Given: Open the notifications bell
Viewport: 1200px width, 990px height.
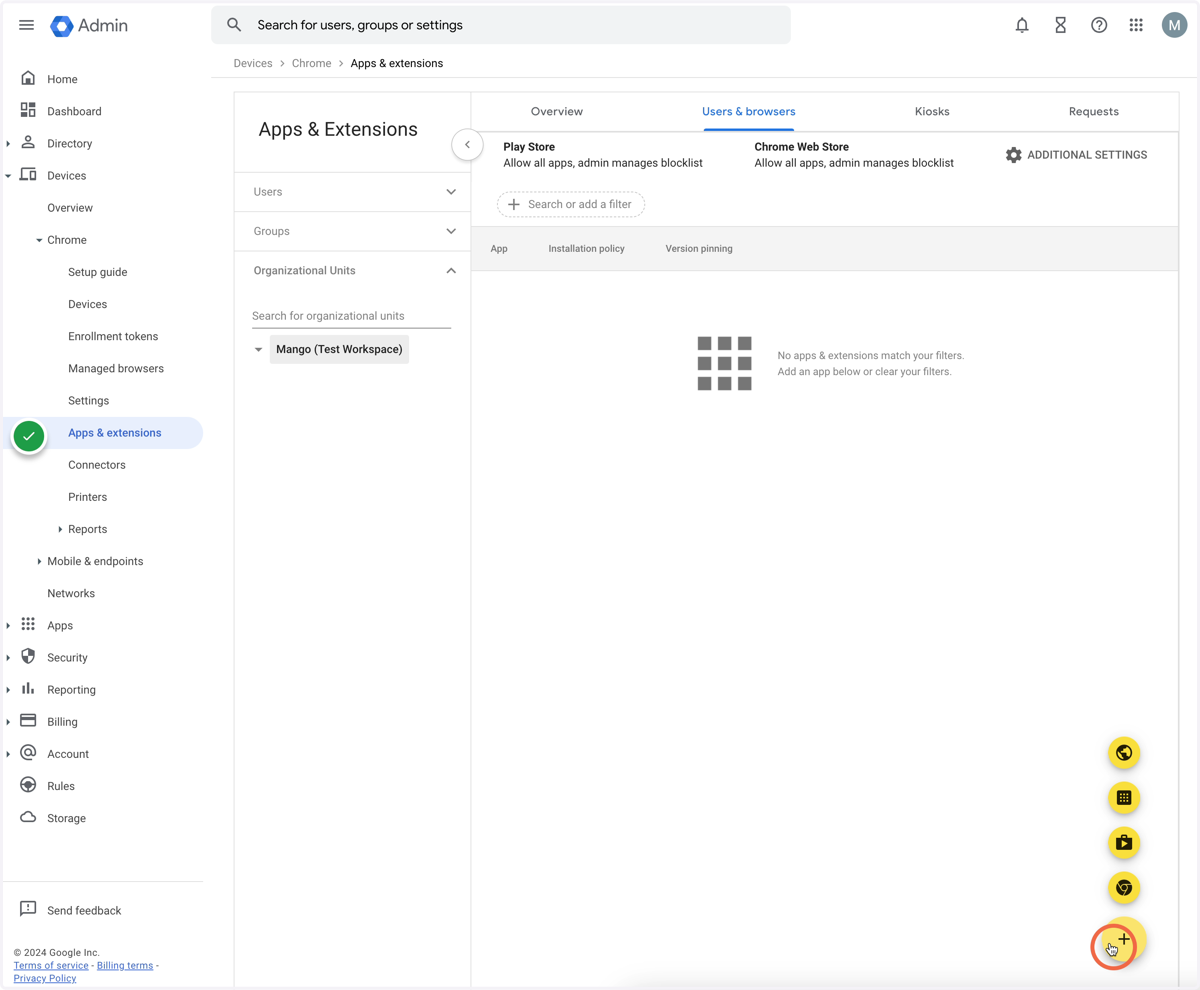Looking at the screenshot, I should (1022, 25).
